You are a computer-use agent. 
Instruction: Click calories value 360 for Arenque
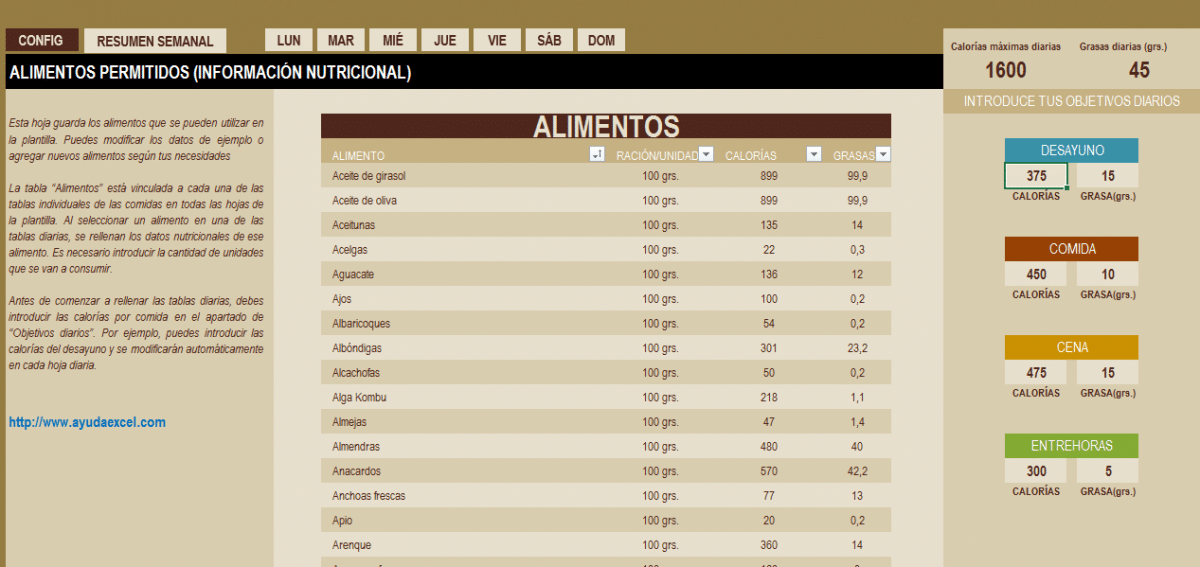pyautogui.click(x=769, y=545)
